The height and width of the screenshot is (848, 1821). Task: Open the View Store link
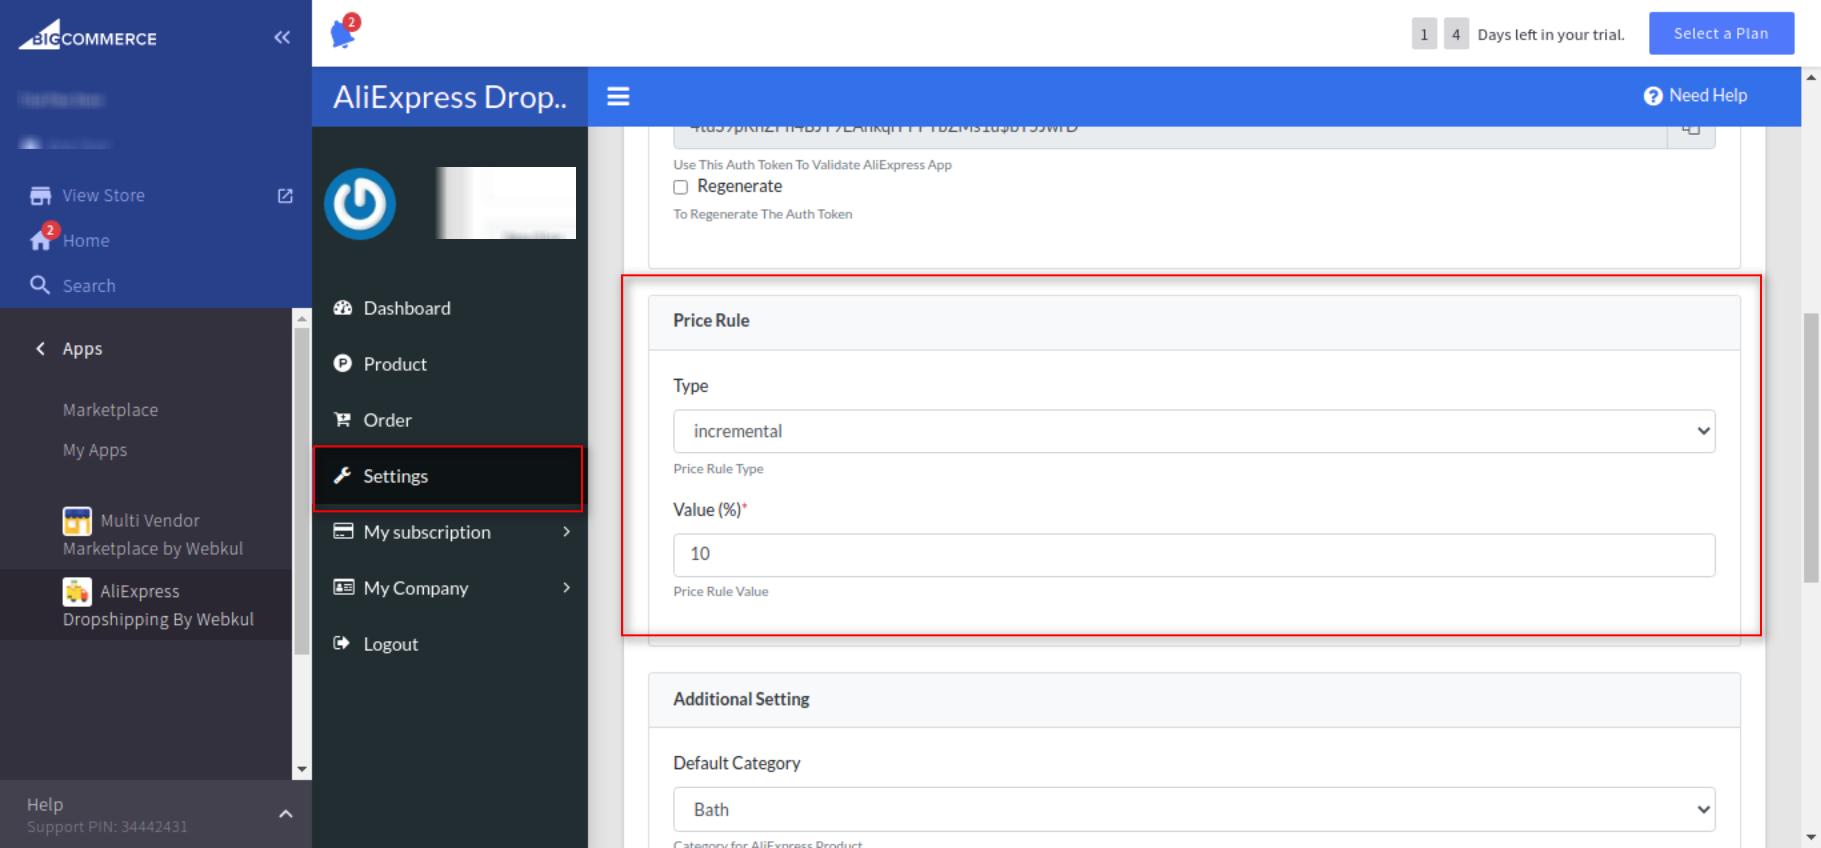(104, 196)
